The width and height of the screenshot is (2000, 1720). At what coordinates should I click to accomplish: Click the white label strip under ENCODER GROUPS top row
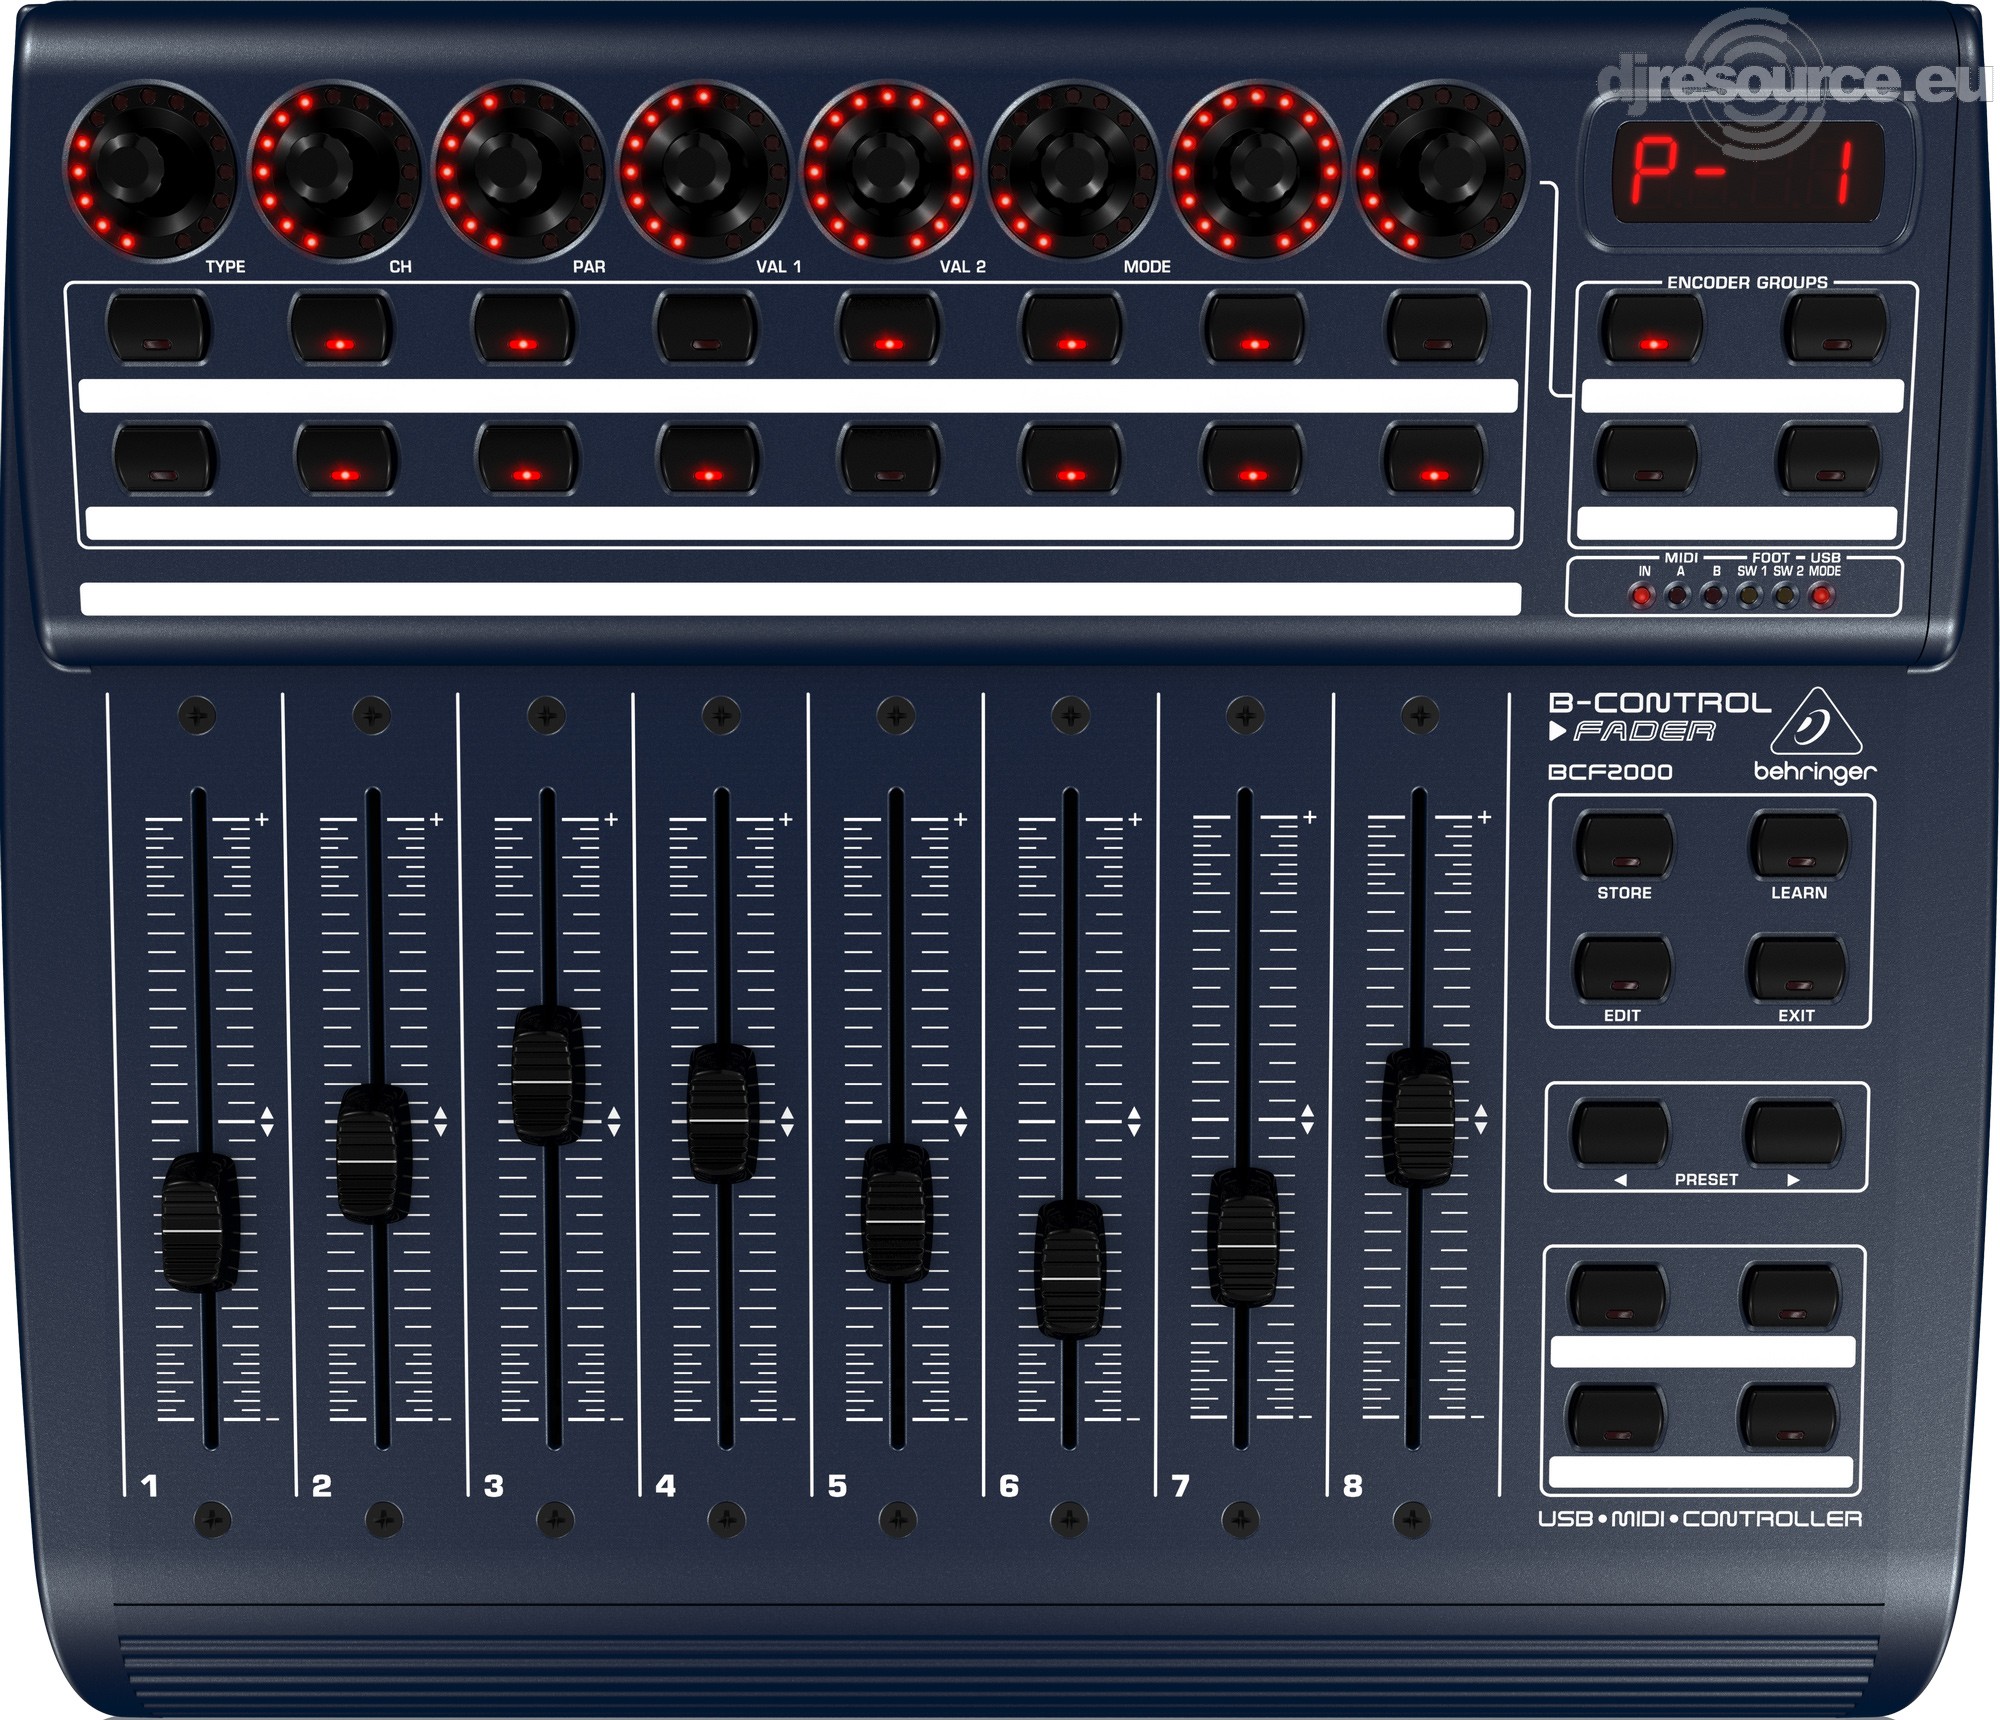1742,396
